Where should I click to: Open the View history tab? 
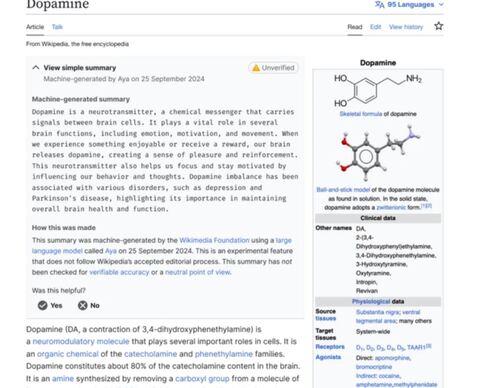tap(406, 27)
